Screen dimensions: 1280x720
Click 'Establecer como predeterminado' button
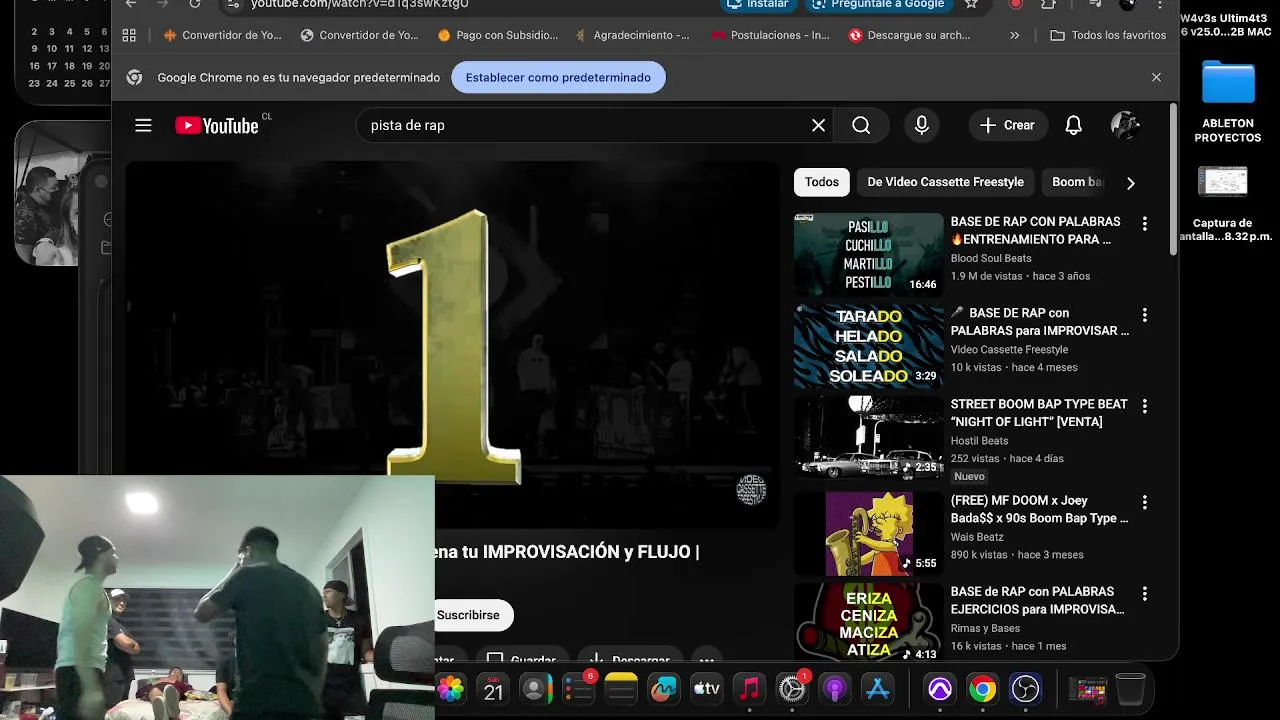[x=558, y=77]
